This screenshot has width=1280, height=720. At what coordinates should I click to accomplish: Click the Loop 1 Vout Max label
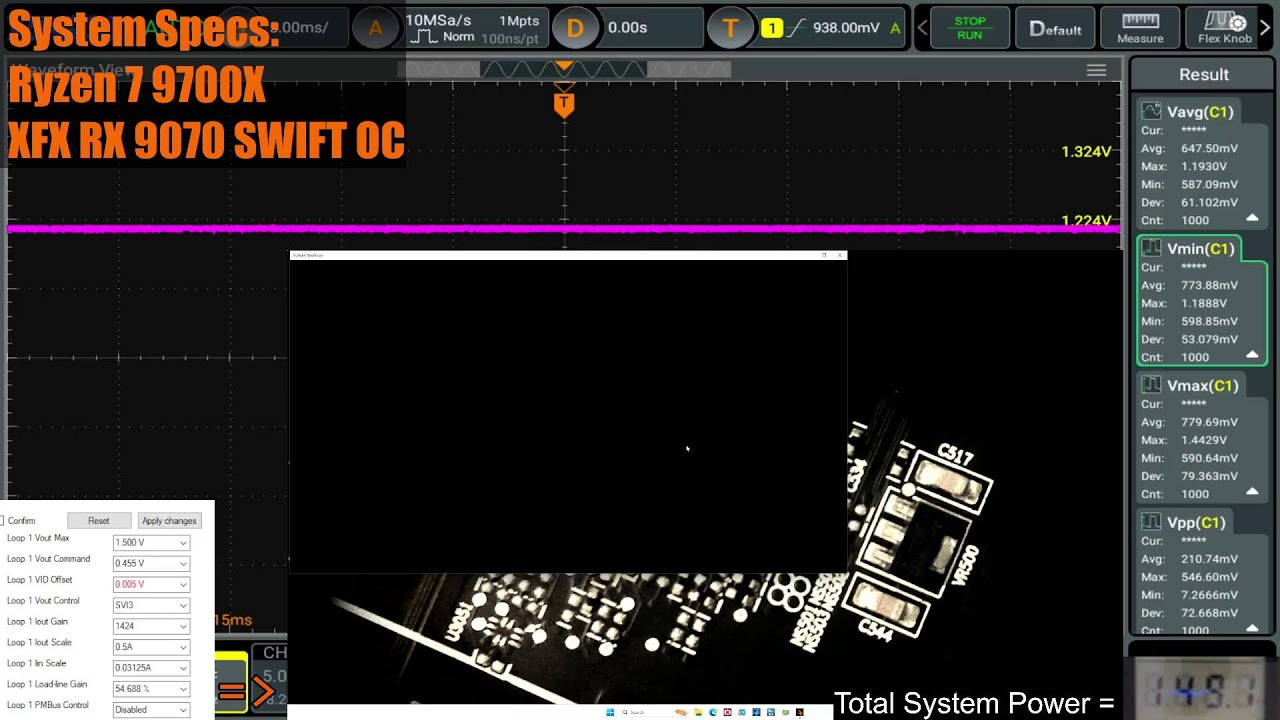38,538
